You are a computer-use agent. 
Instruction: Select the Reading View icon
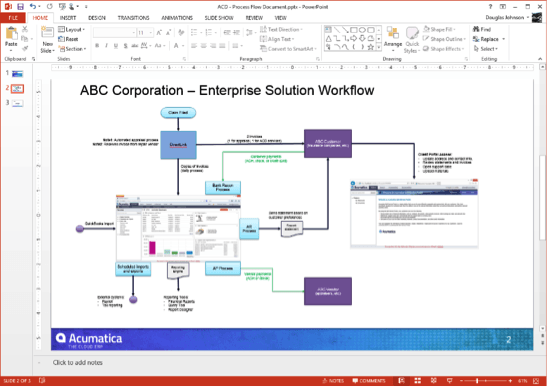pyautogui.click(x=434, y=381)
